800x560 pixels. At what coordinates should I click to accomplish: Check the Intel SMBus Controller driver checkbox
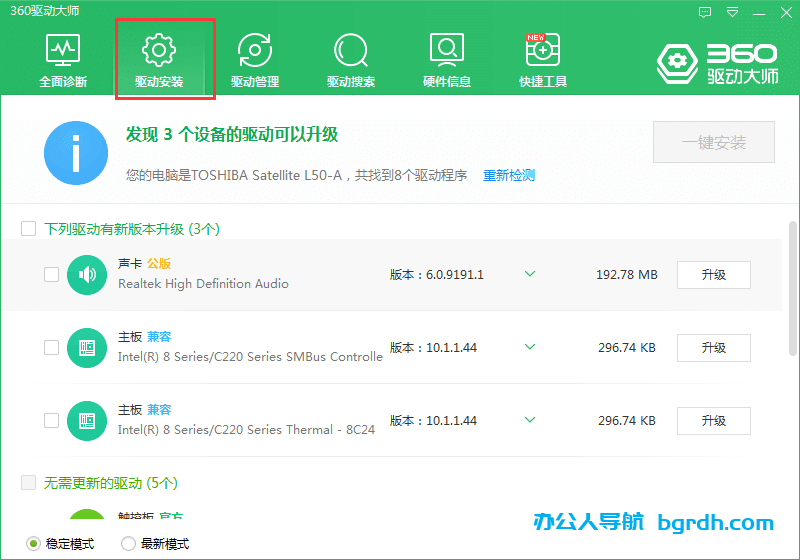51,348
